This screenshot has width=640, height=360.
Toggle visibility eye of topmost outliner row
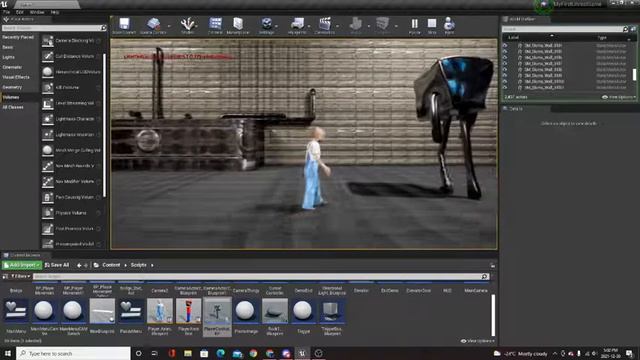[x=505, y=46]
